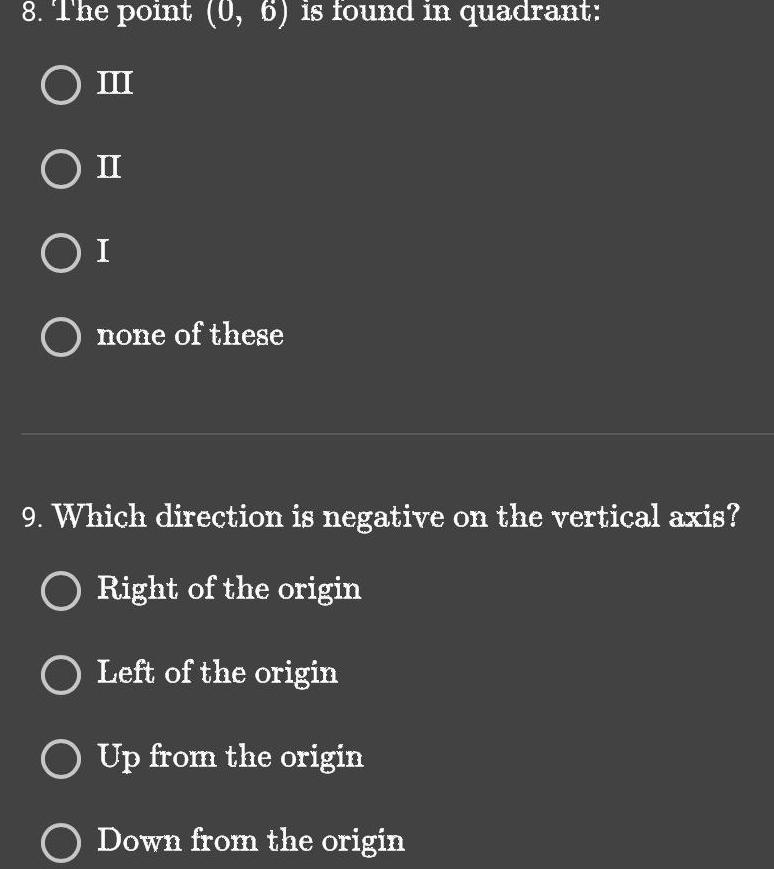Click the 'III' answer label
Viewport: 774px width, 869px height.
(x=113, y=84)
